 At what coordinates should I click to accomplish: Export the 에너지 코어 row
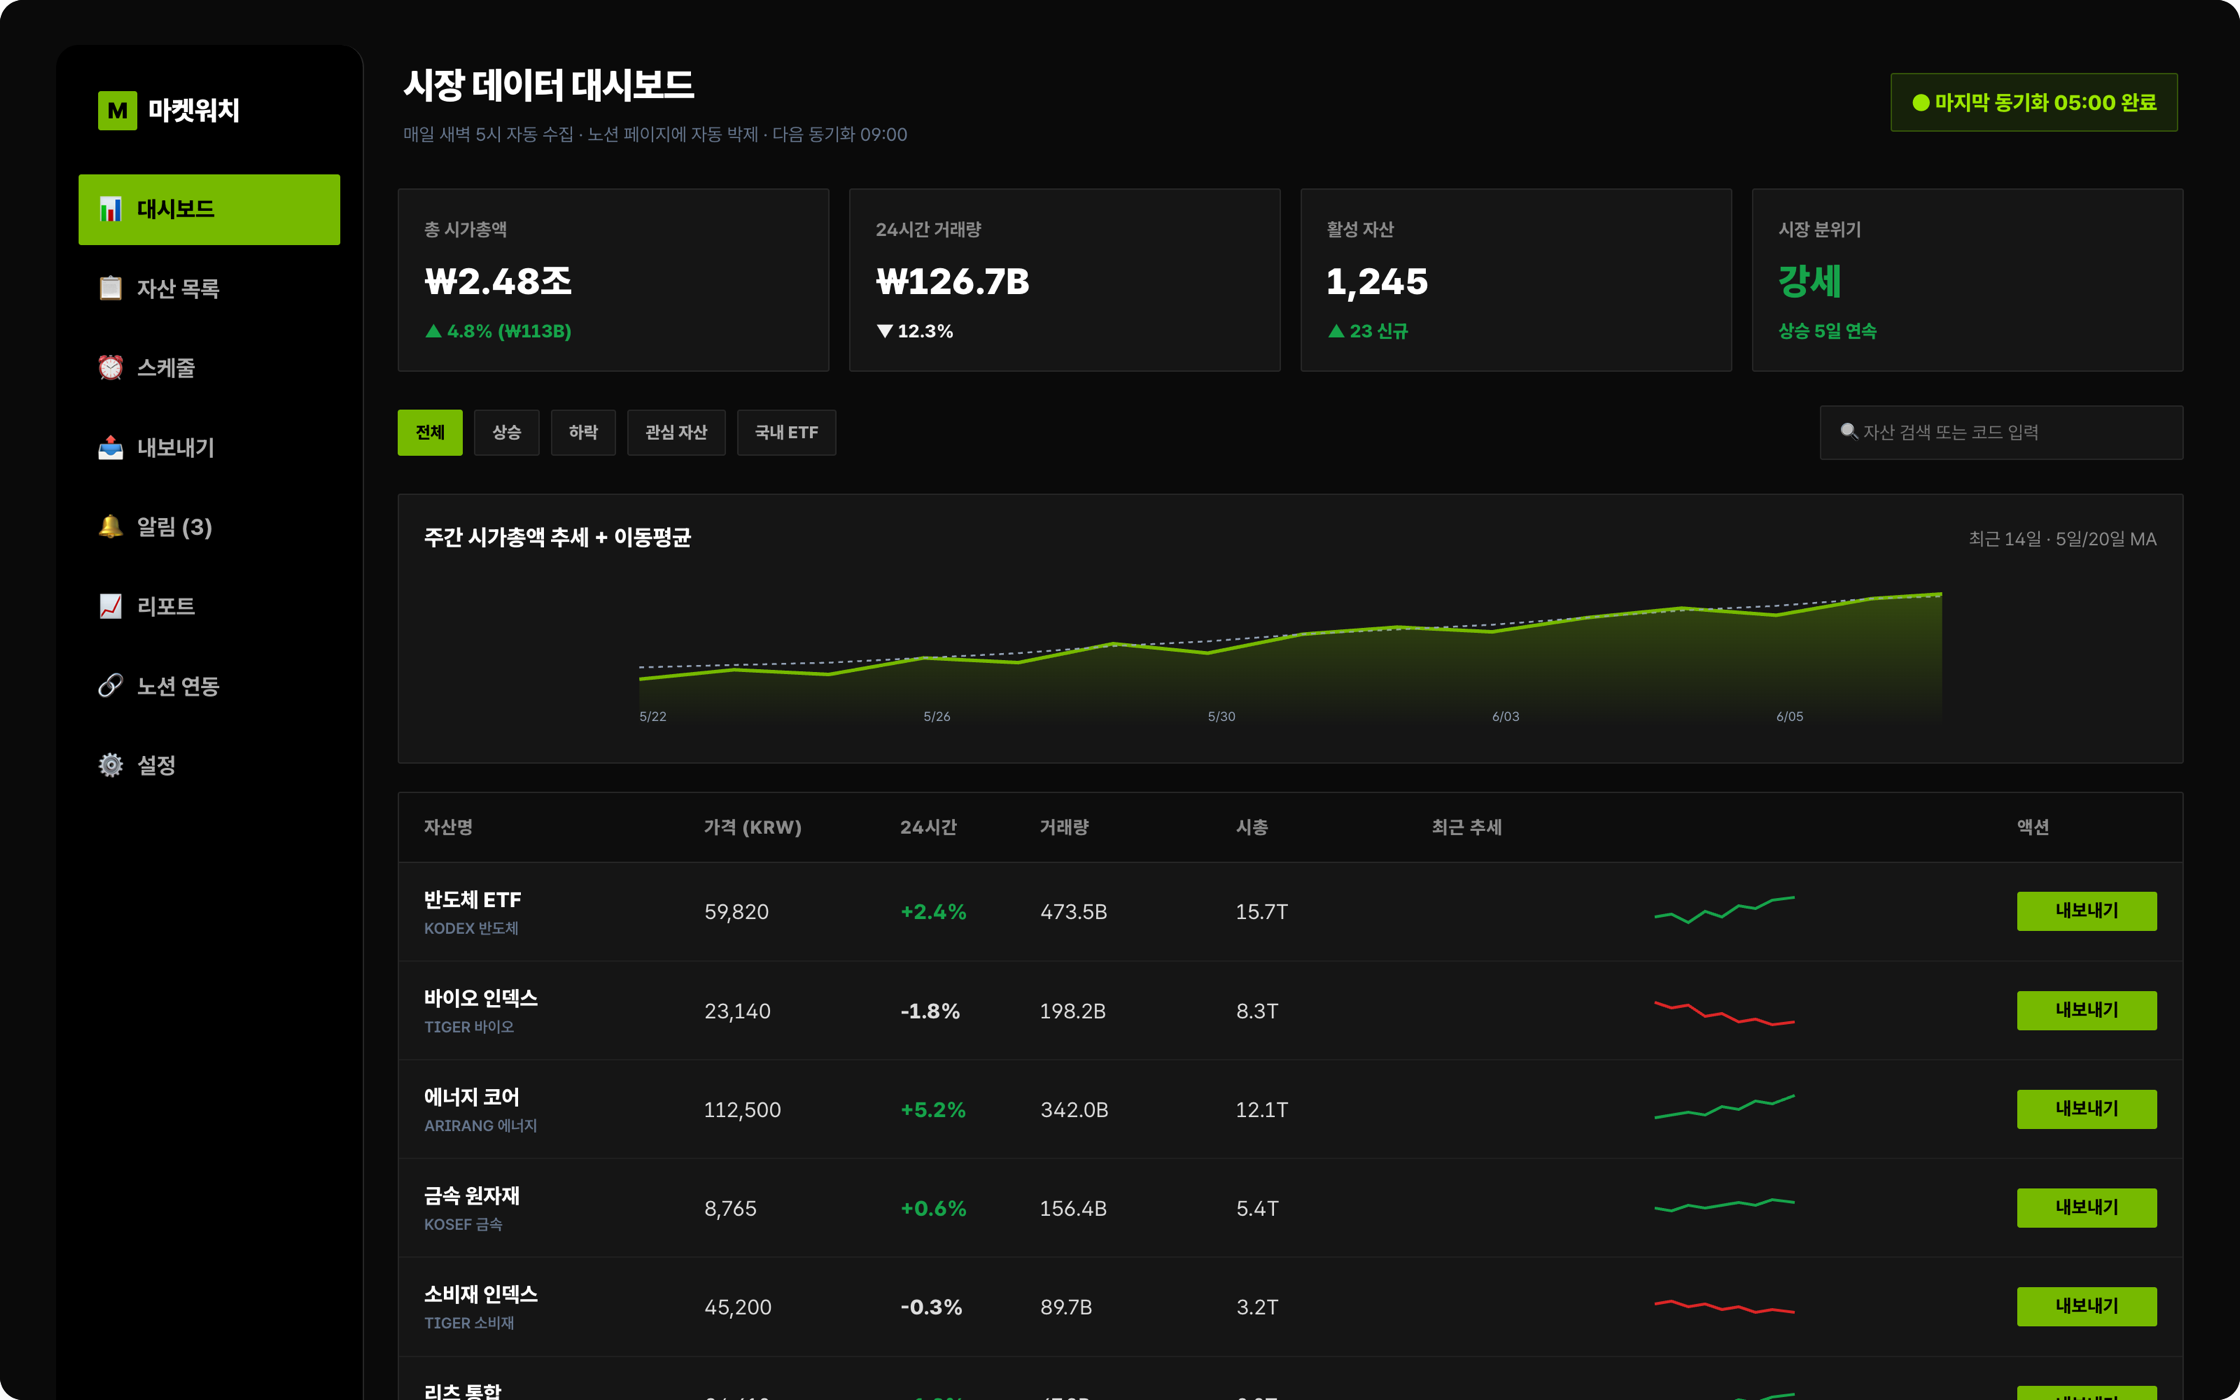pos(2086,1109)
